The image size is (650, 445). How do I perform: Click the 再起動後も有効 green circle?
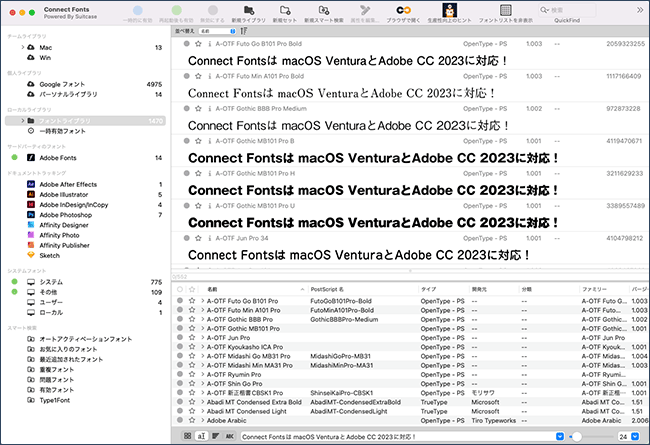point(177,10)
